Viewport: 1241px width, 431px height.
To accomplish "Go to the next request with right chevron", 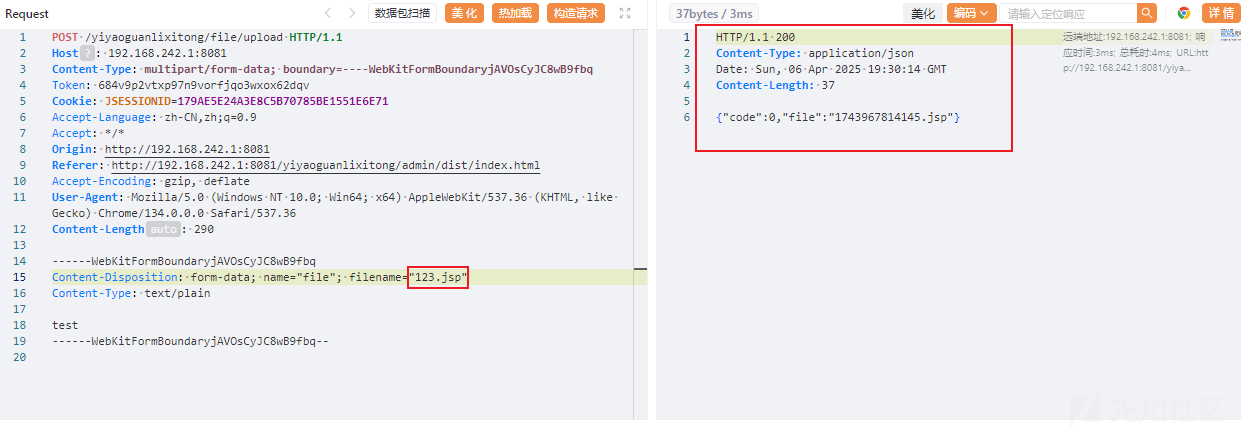I will click(x=352, y=13).
